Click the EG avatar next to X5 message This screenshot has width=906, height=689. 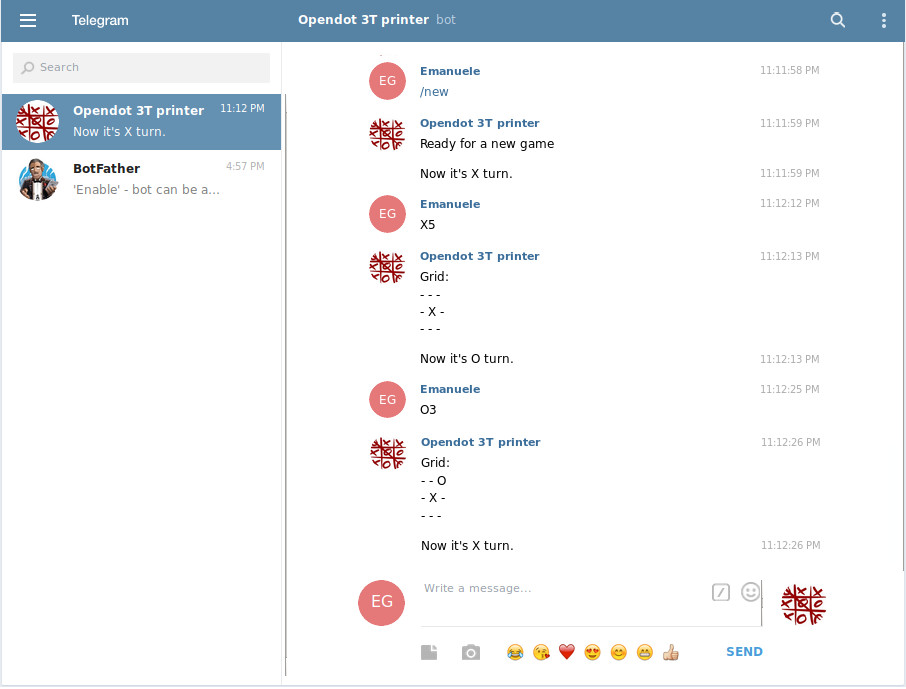tap(387, 214)
